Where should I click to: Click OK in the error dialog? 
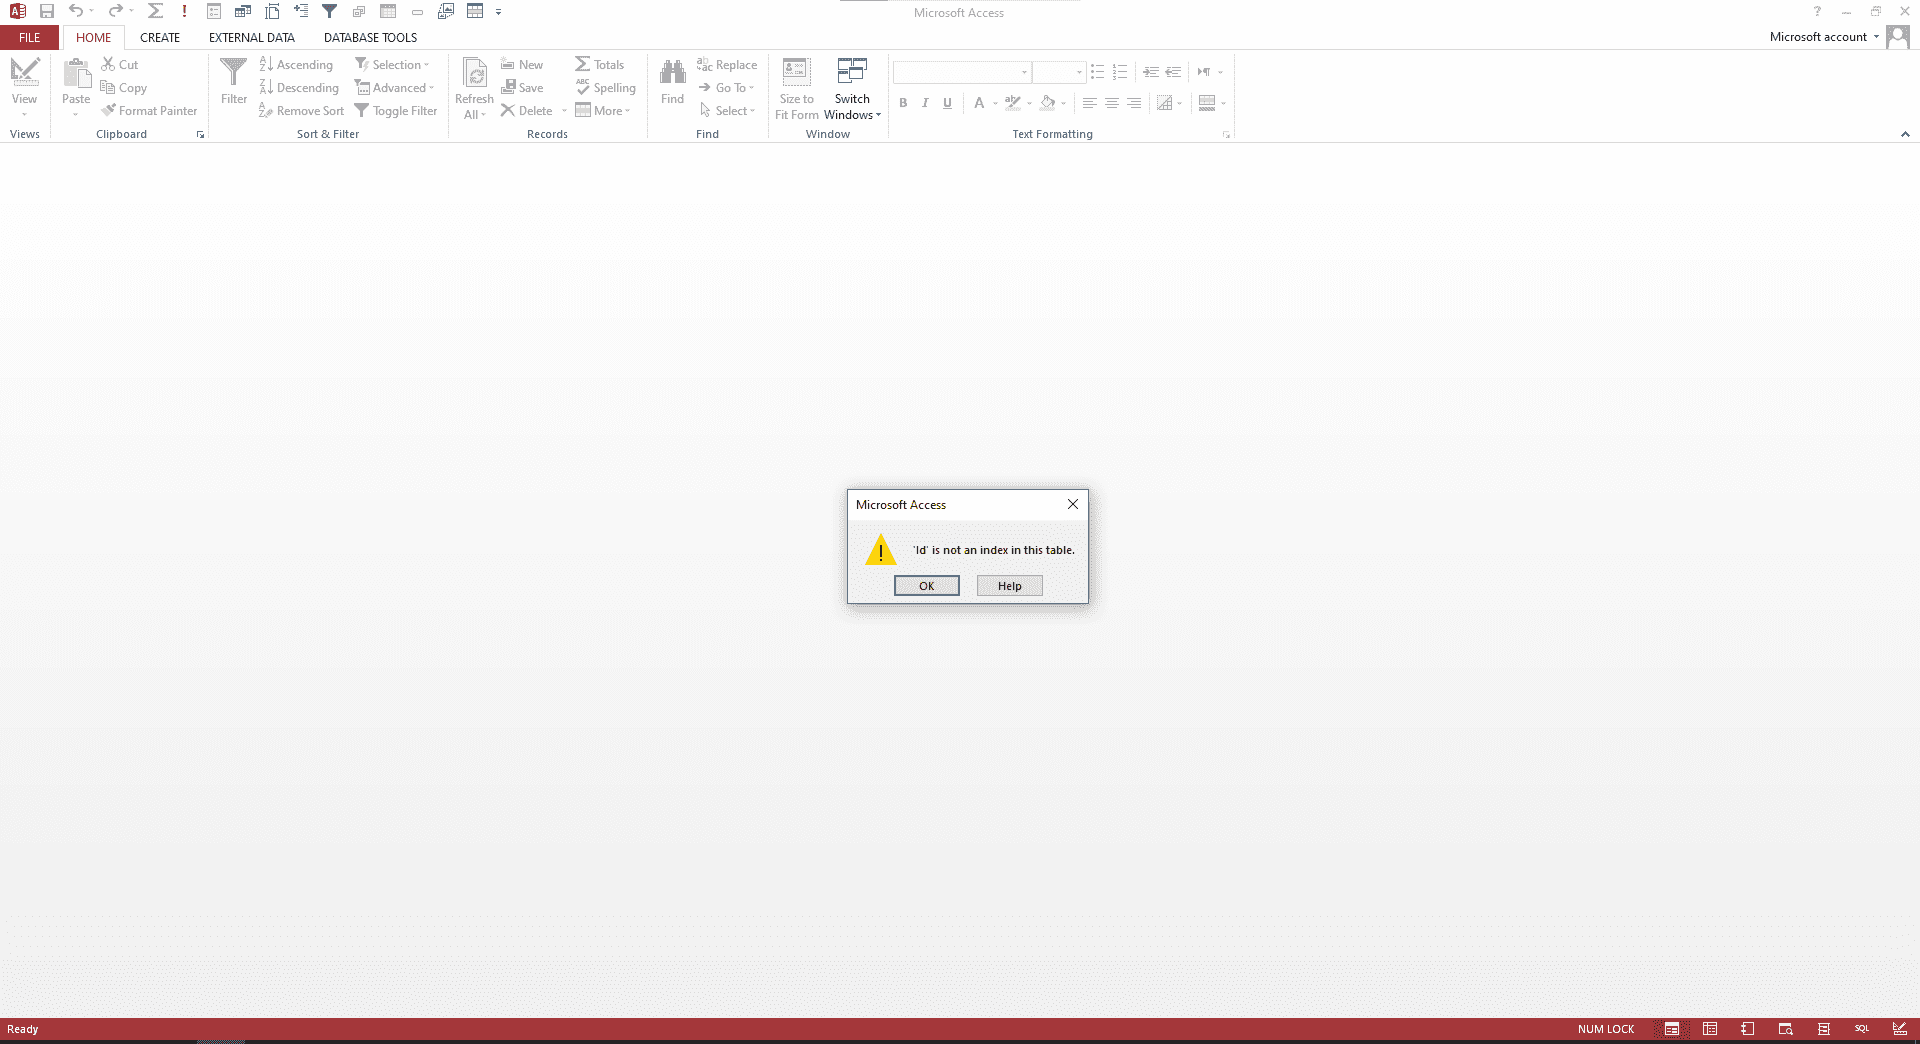[926, 586]
